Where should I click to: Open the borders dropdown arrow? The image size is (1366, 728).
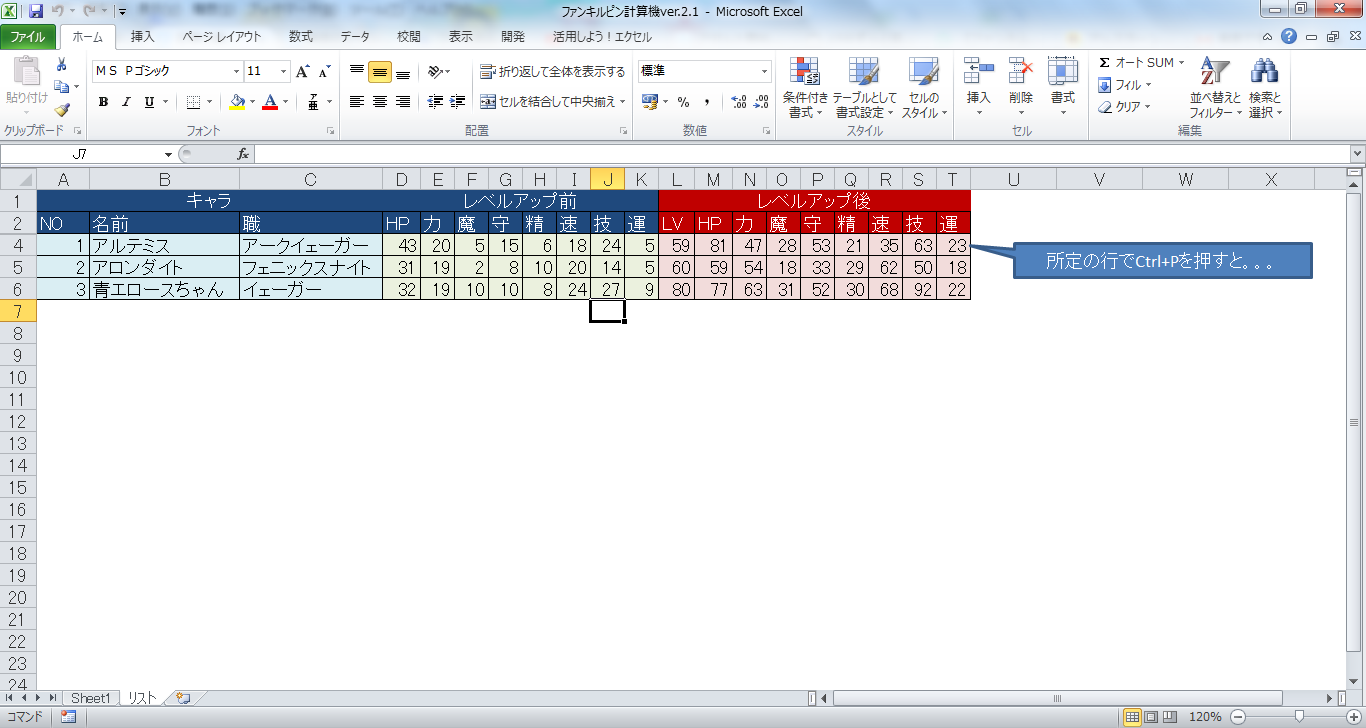(209, 102)
